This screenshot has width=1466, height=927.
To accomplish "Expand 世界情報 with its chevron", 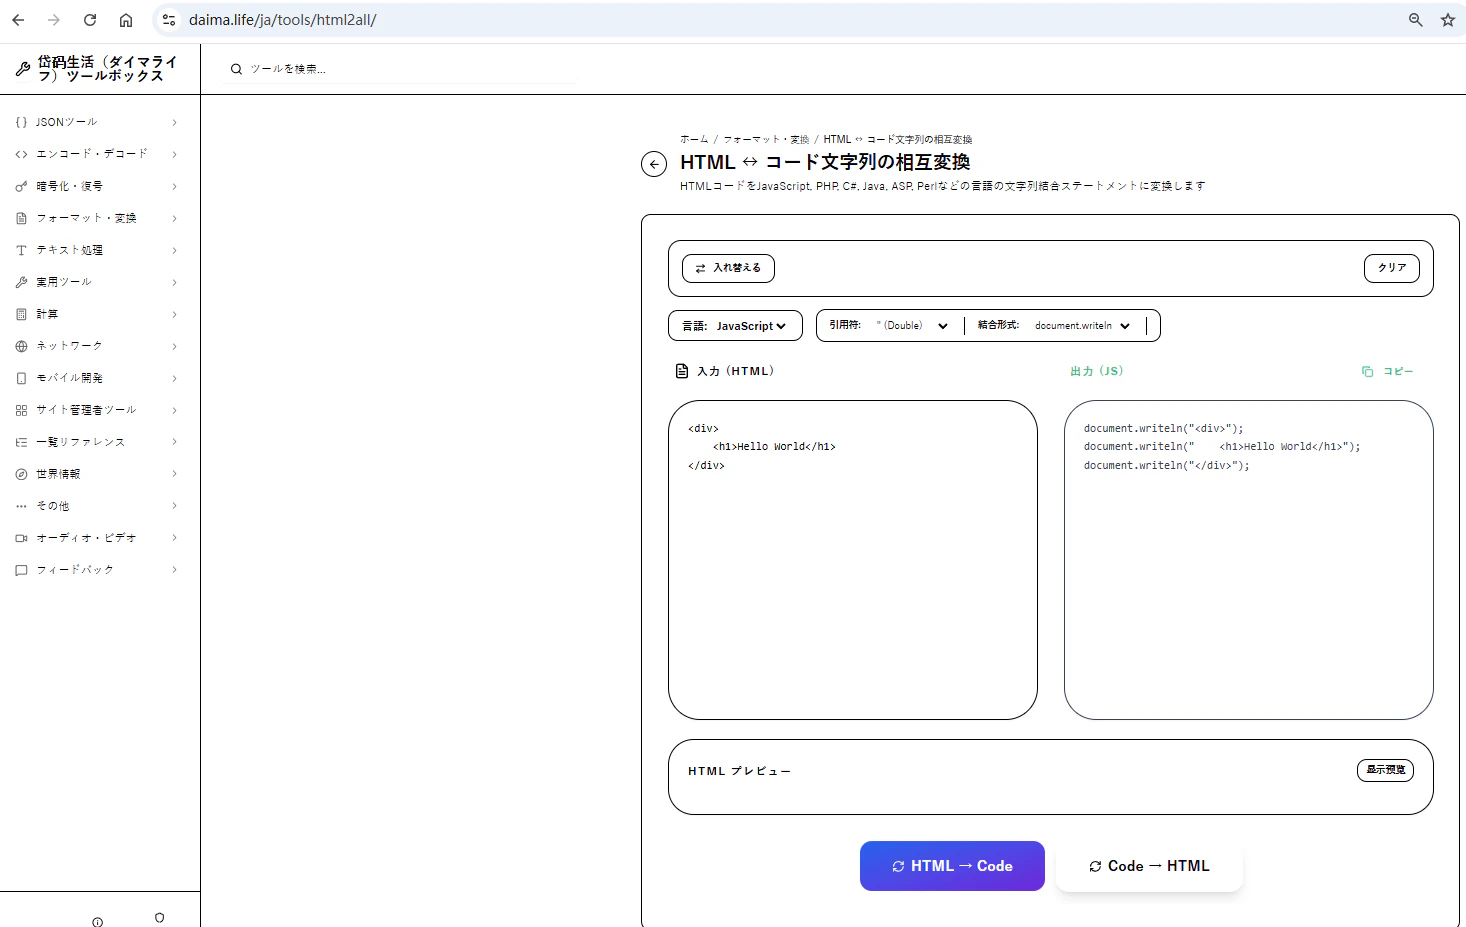I will tap(174, 474).
